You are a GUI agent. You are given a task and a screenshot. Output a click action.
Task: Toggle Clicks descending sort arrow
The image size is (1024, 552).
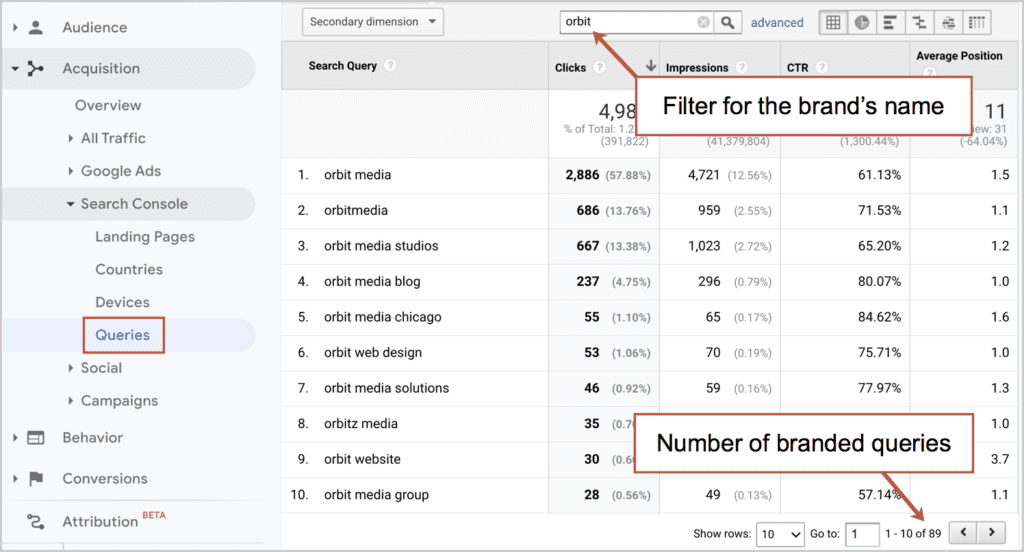[x=650, y=65]
